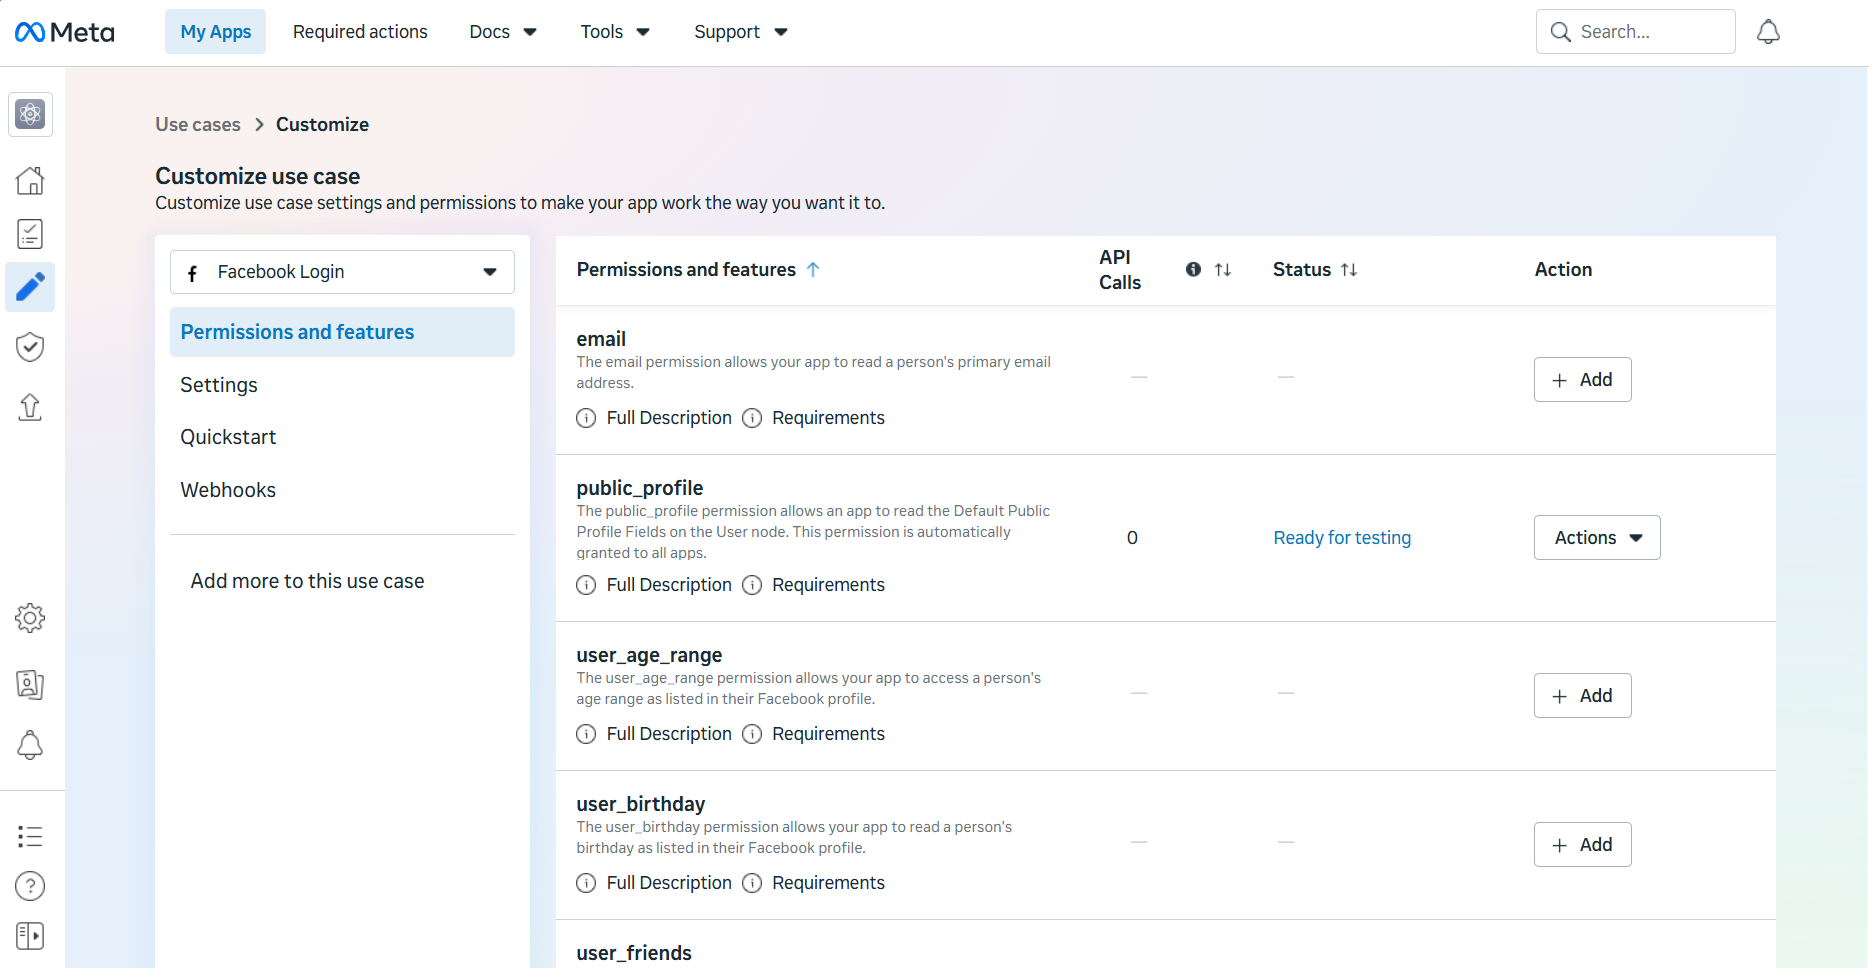Add the email permission
The width and height of the screenshot is (1869, 968).
1582,380
